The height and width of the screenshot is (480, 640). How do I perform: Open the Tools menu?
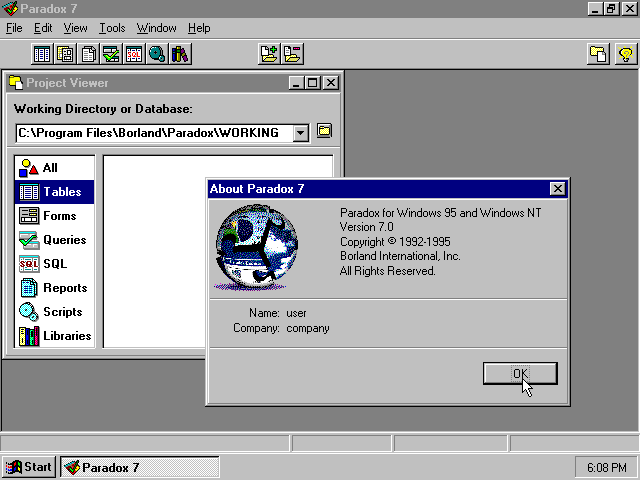(x=112, y=28)
